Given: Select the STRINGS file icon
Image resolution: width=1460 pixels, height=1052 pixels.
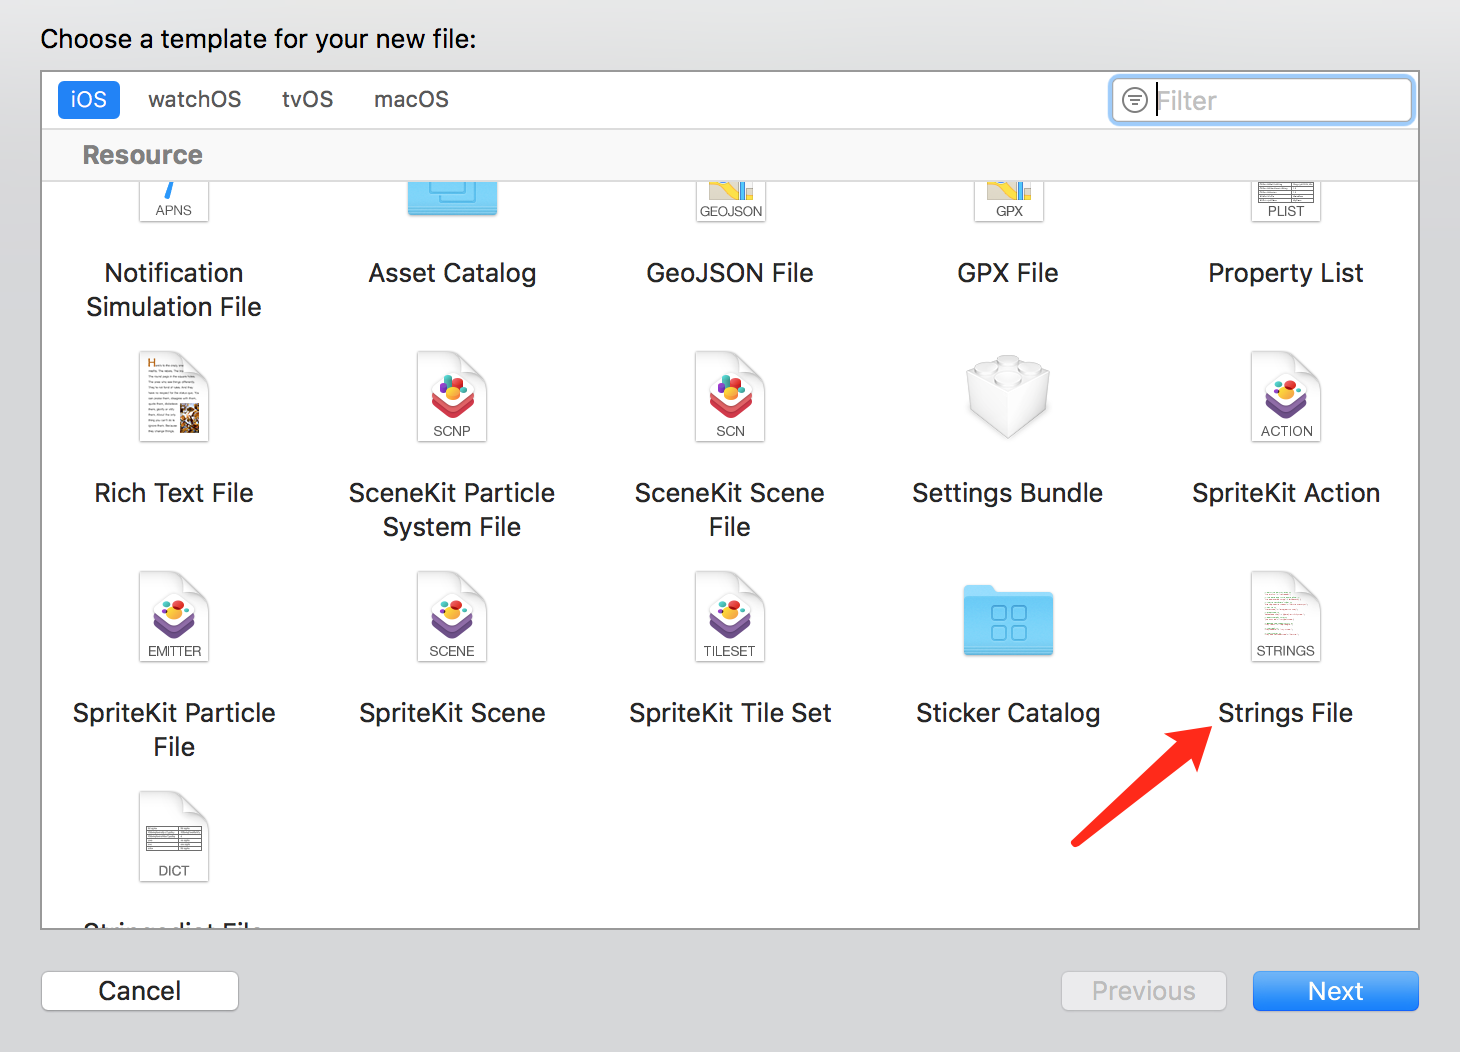Looking at the screenshot, I should (x=1286, y=616).
